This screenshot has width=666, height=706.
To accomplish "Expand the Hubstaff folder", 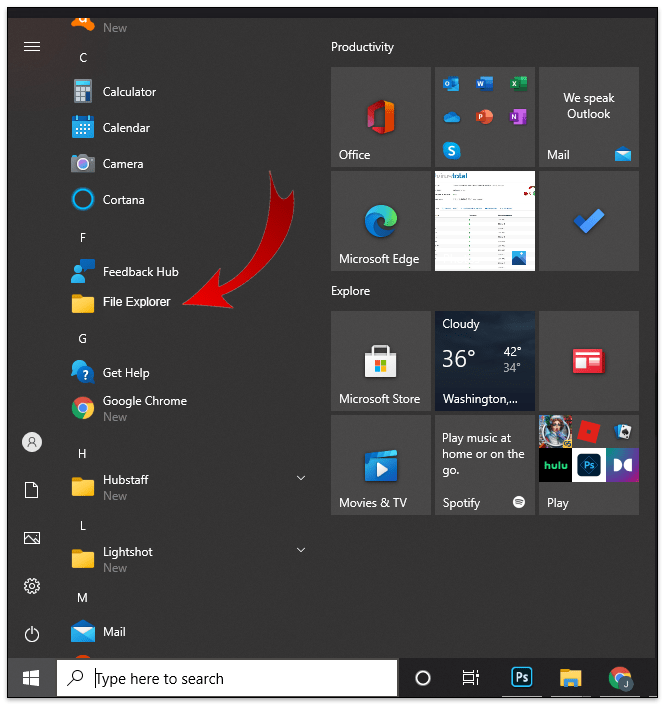I will click(301, 478).
